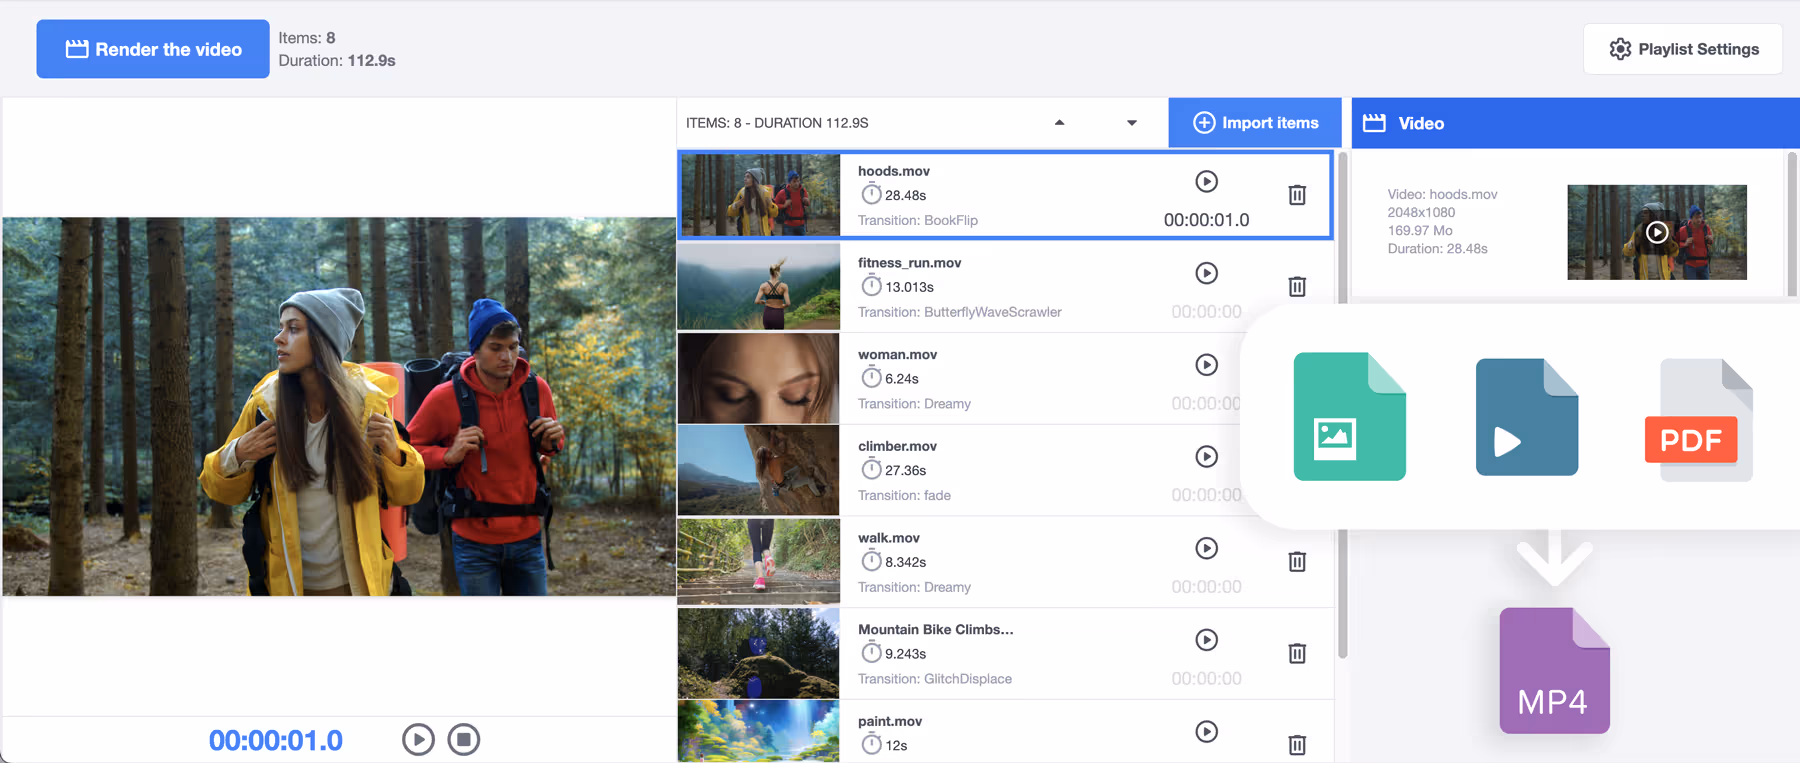Delete hoods.mov from the playlist

(1297, 195)
